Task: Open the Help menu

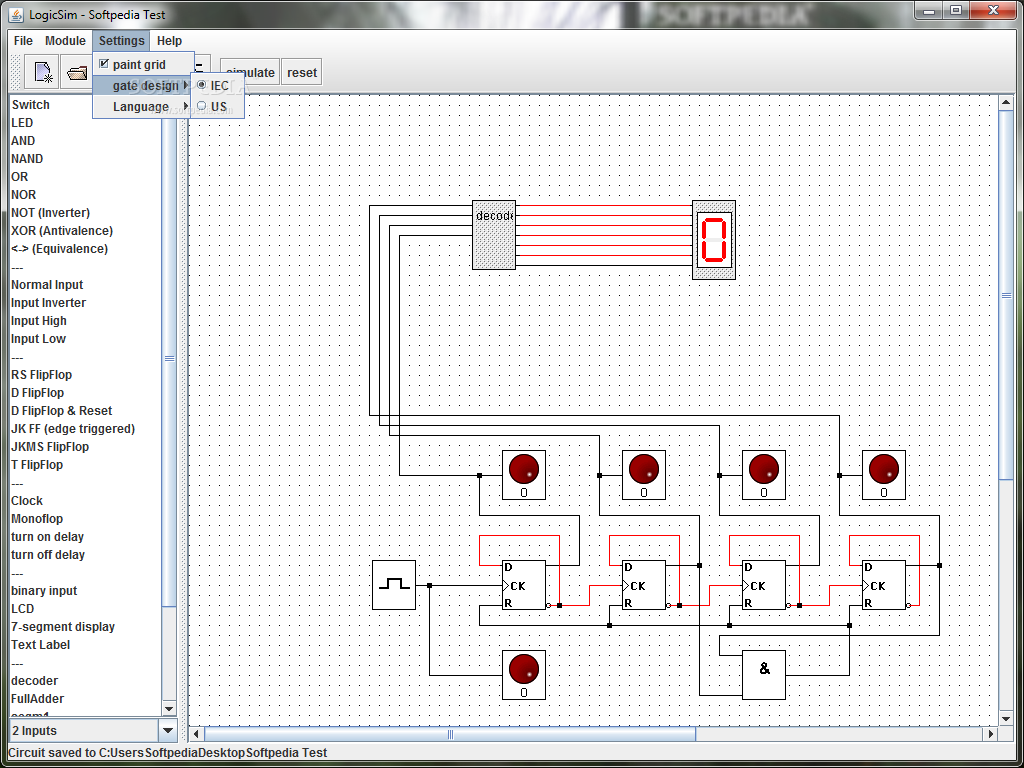Action: (x=170, y=40)
